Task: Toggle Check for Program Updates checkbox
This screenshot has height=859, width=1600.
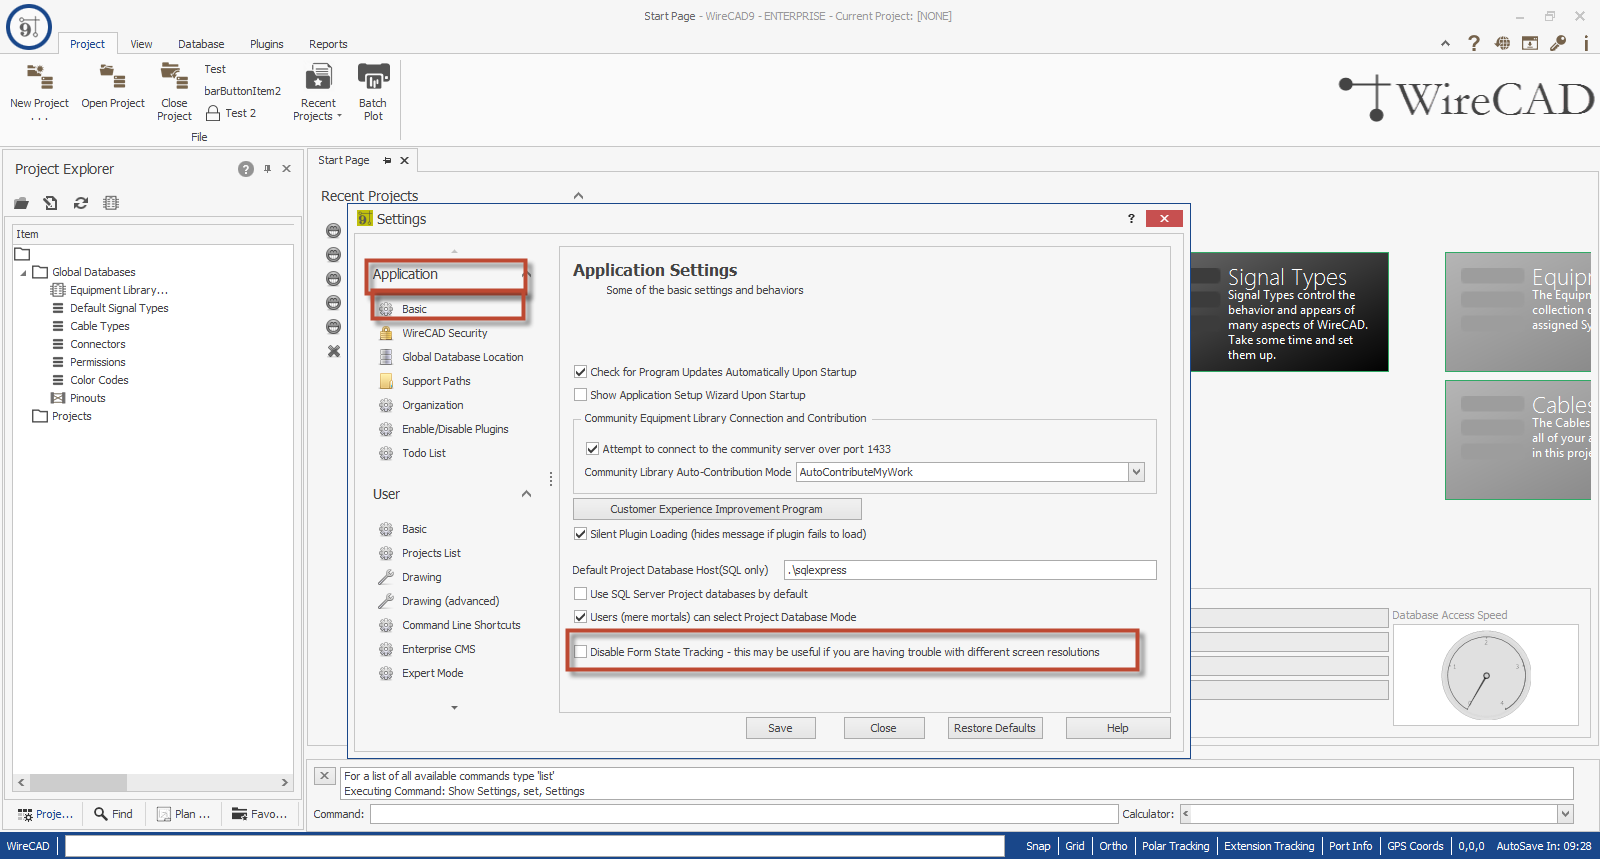Action: click(x=580, y=372)
